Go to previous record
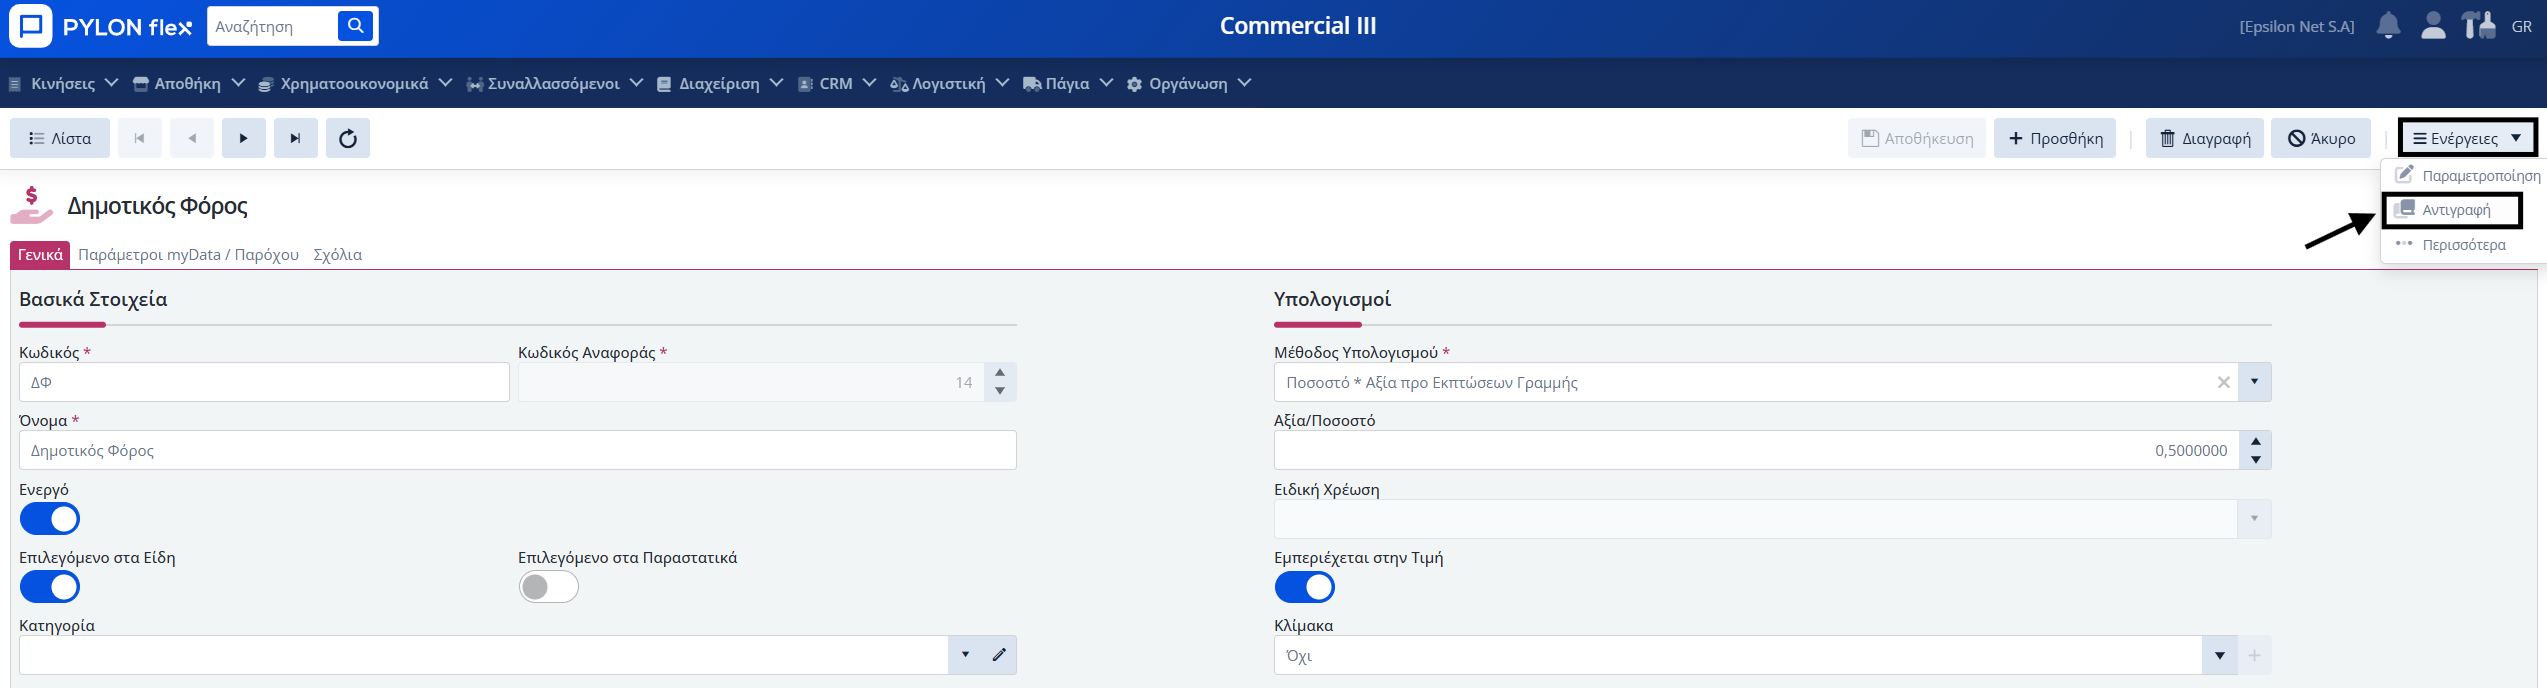2547x688 pixels. point(192,138)
